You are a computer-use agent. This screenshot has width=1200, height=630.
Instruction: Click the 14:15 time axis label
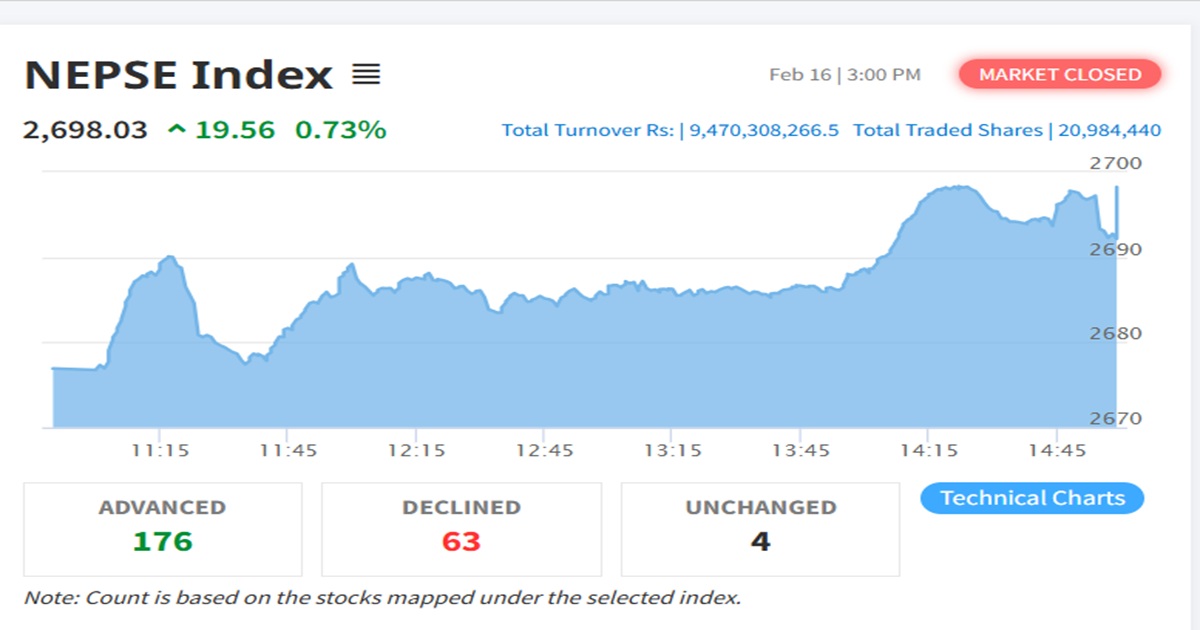tap(929, 451)
